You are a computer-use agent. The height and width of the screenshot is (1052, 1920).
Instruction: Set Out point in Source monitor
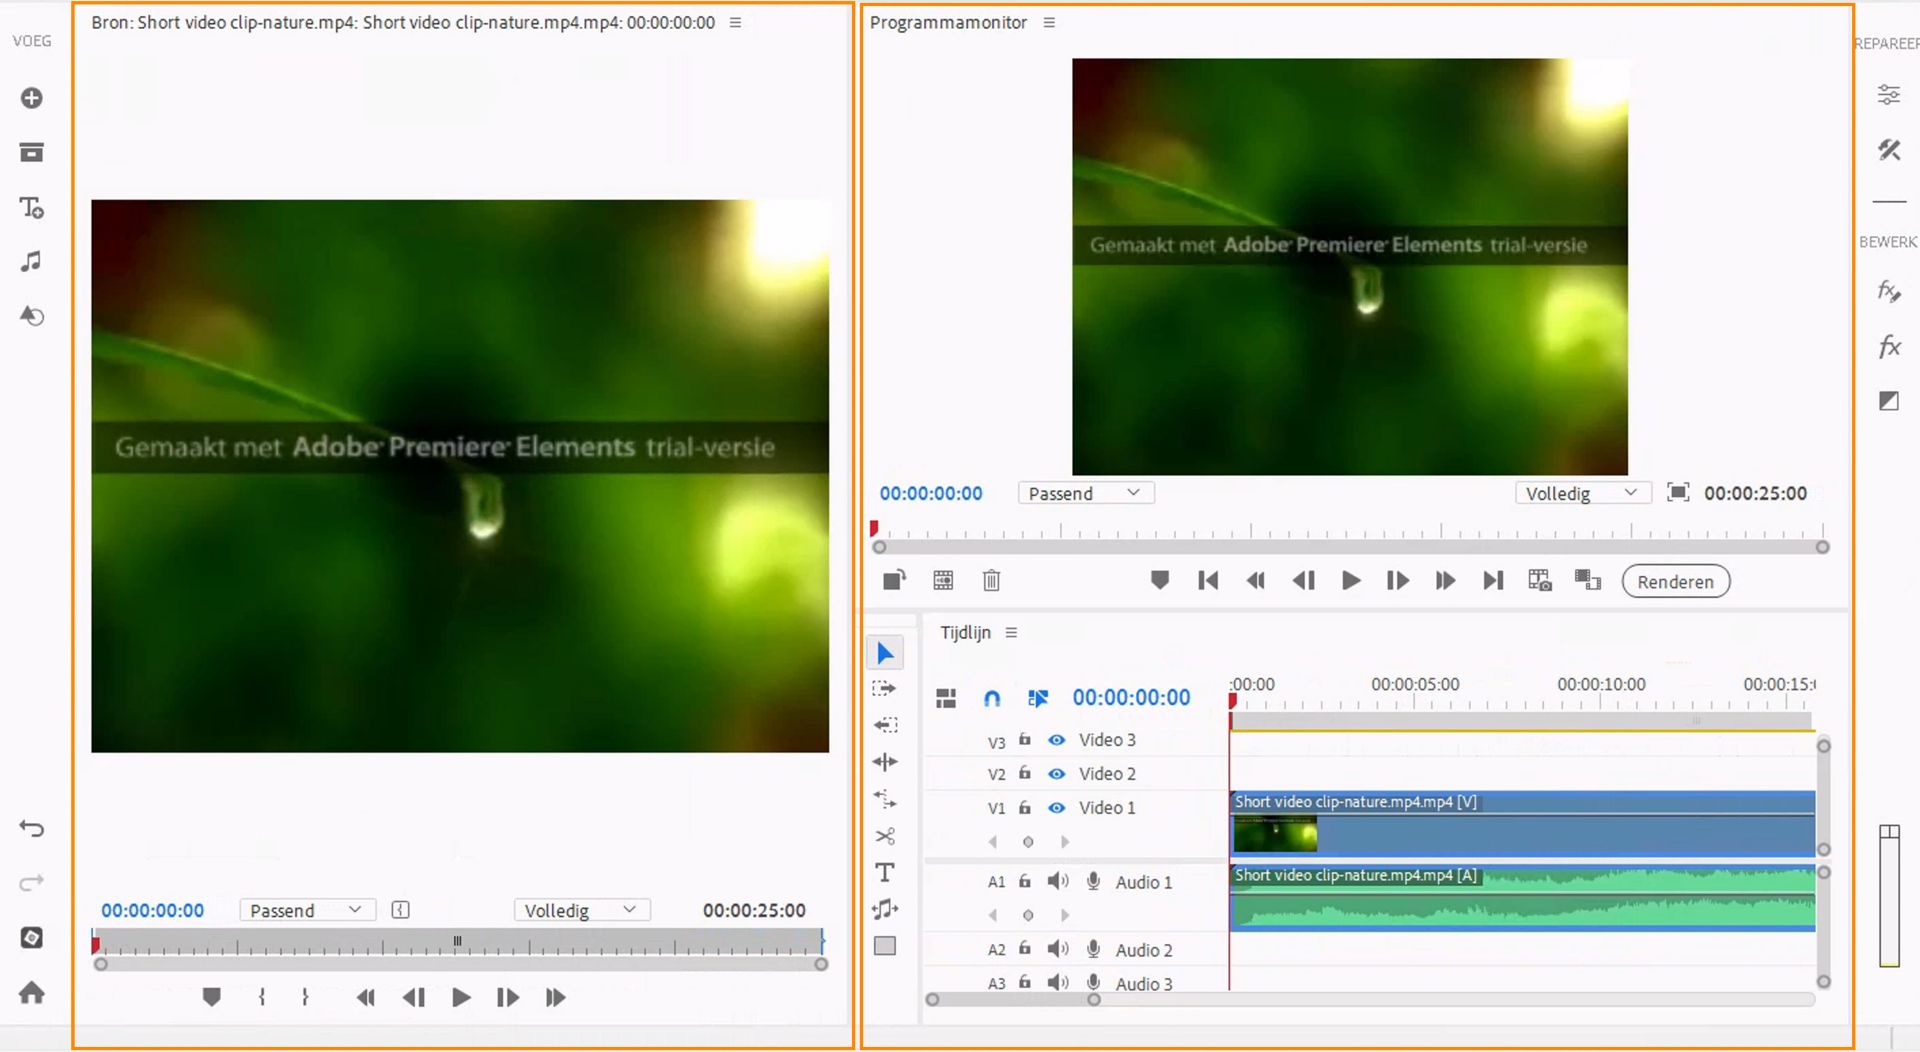pos(305,997)
